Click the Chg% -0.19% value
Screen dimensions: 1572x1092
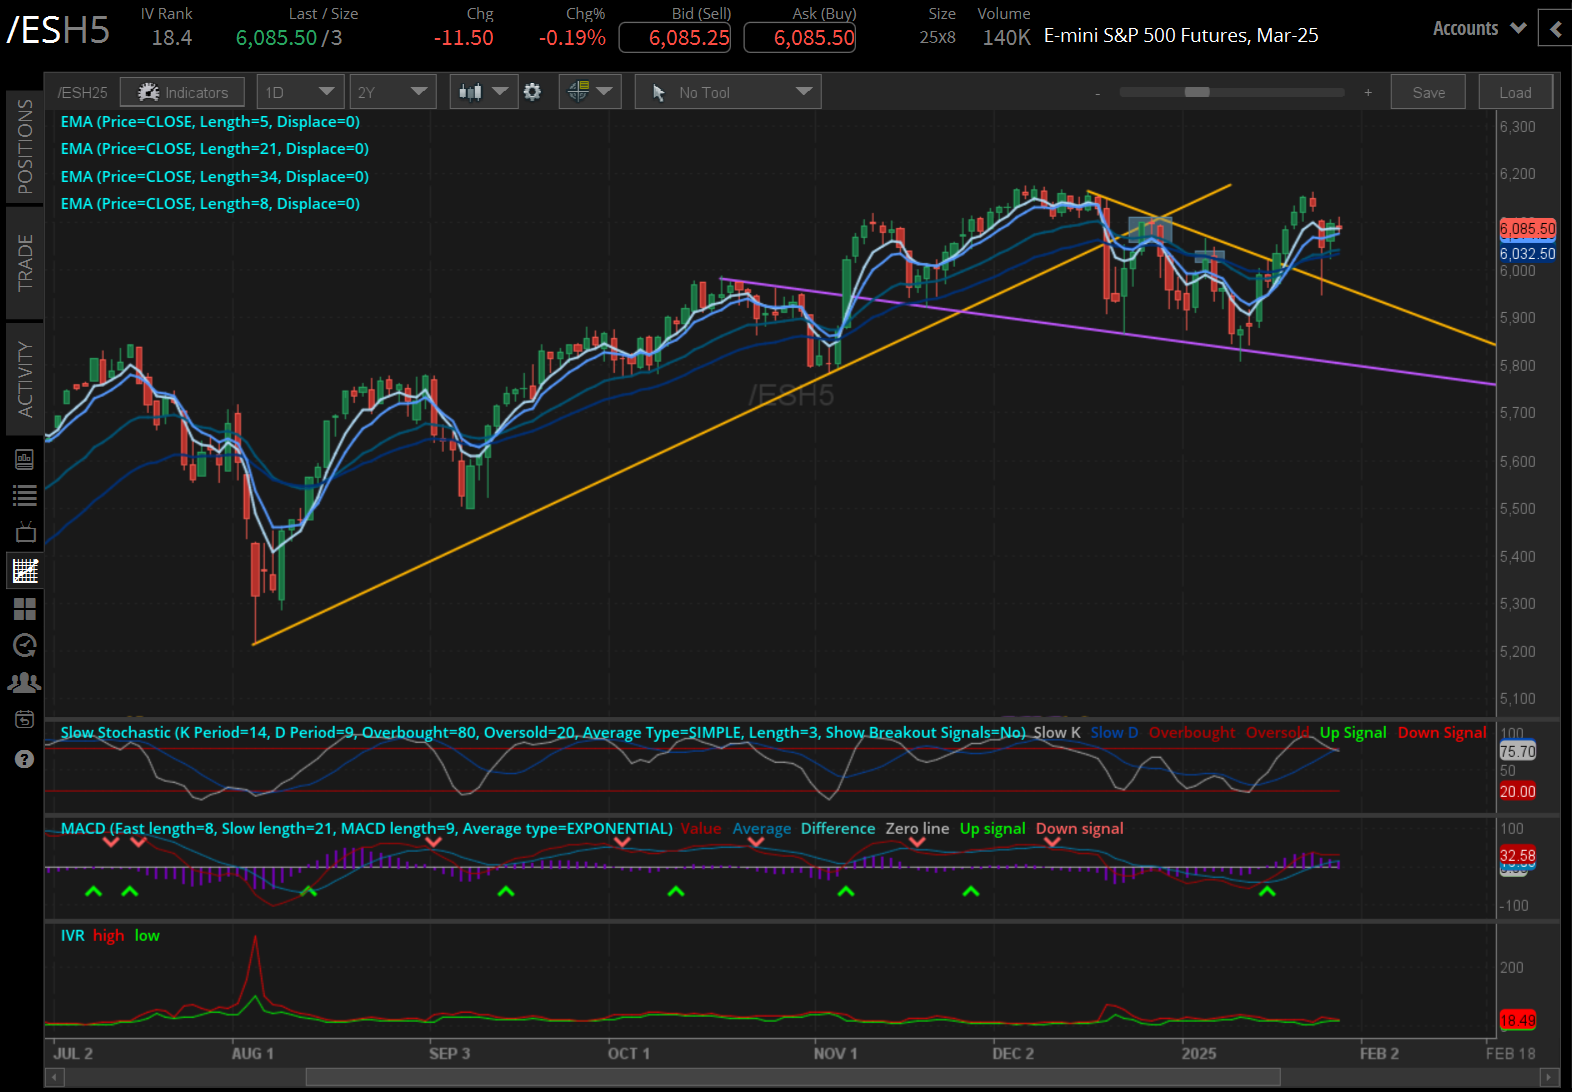tap(572, 38)
